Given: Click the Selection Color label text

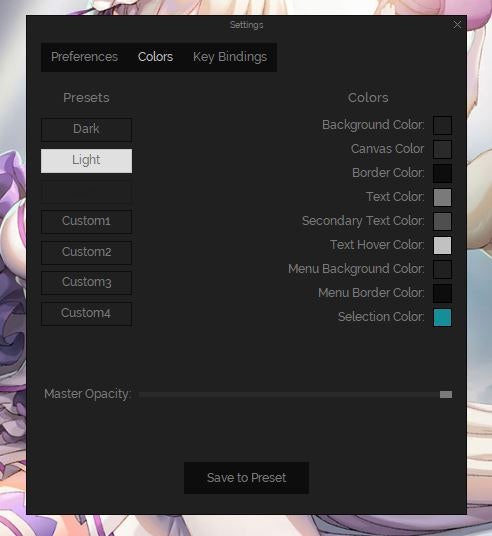Looking at the screenshot, I should [x=381, y=317].
